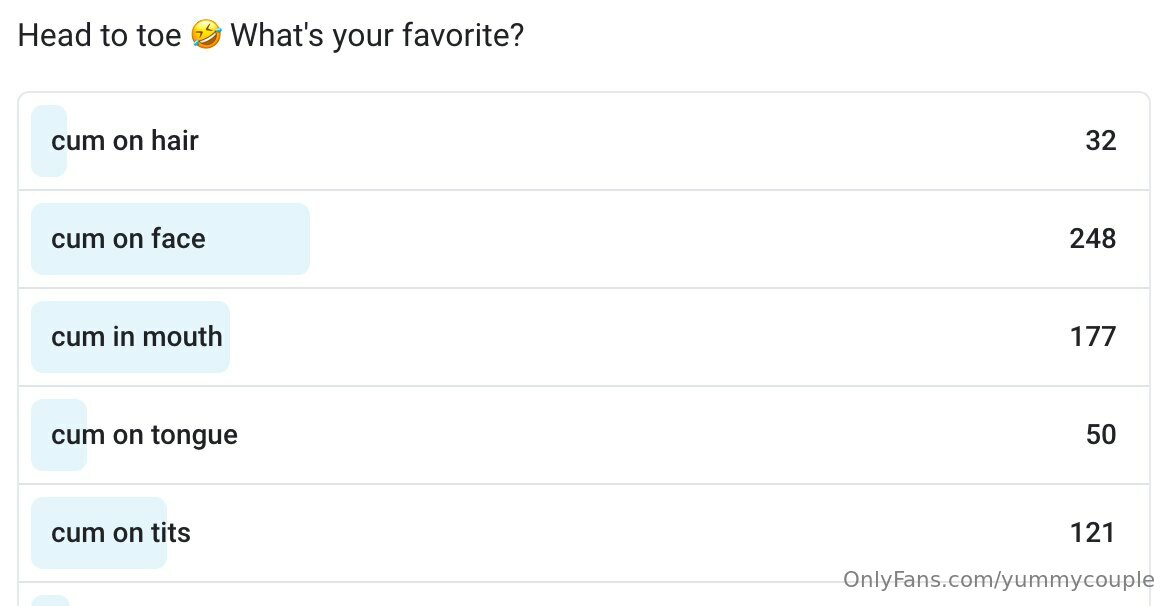
Task: Select the 'cum on hair' poll option
Action: click(x=584, y=141)
